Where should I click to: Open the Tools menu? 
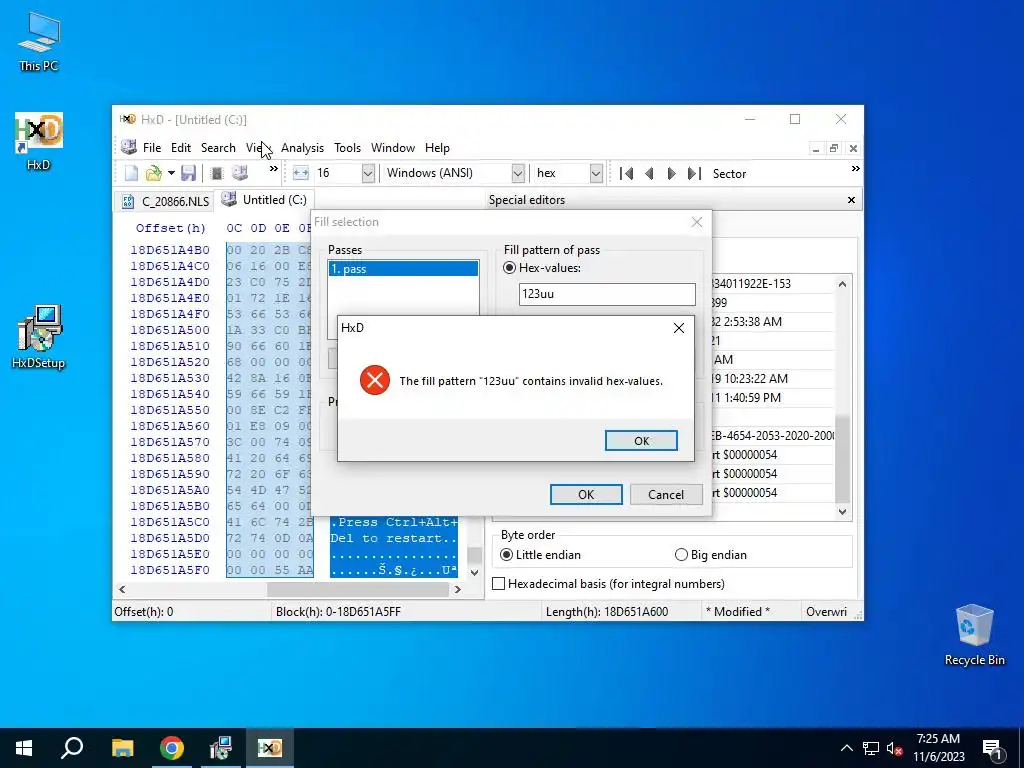coord(347,148)
